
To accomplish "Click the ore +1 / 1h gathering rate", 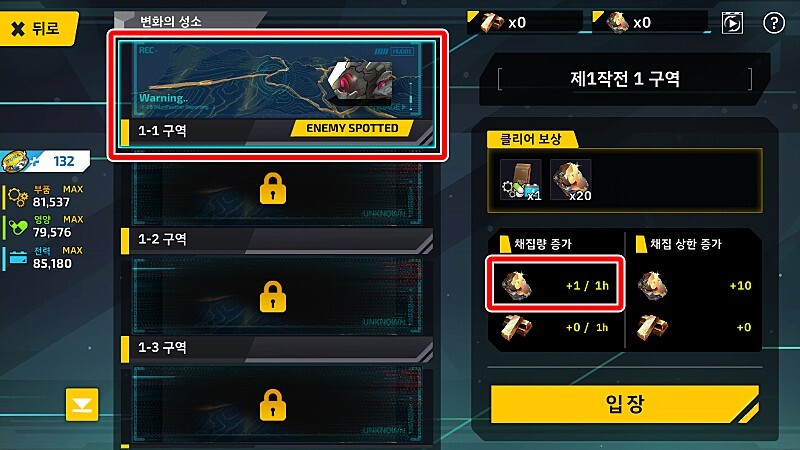I will 555,285.
